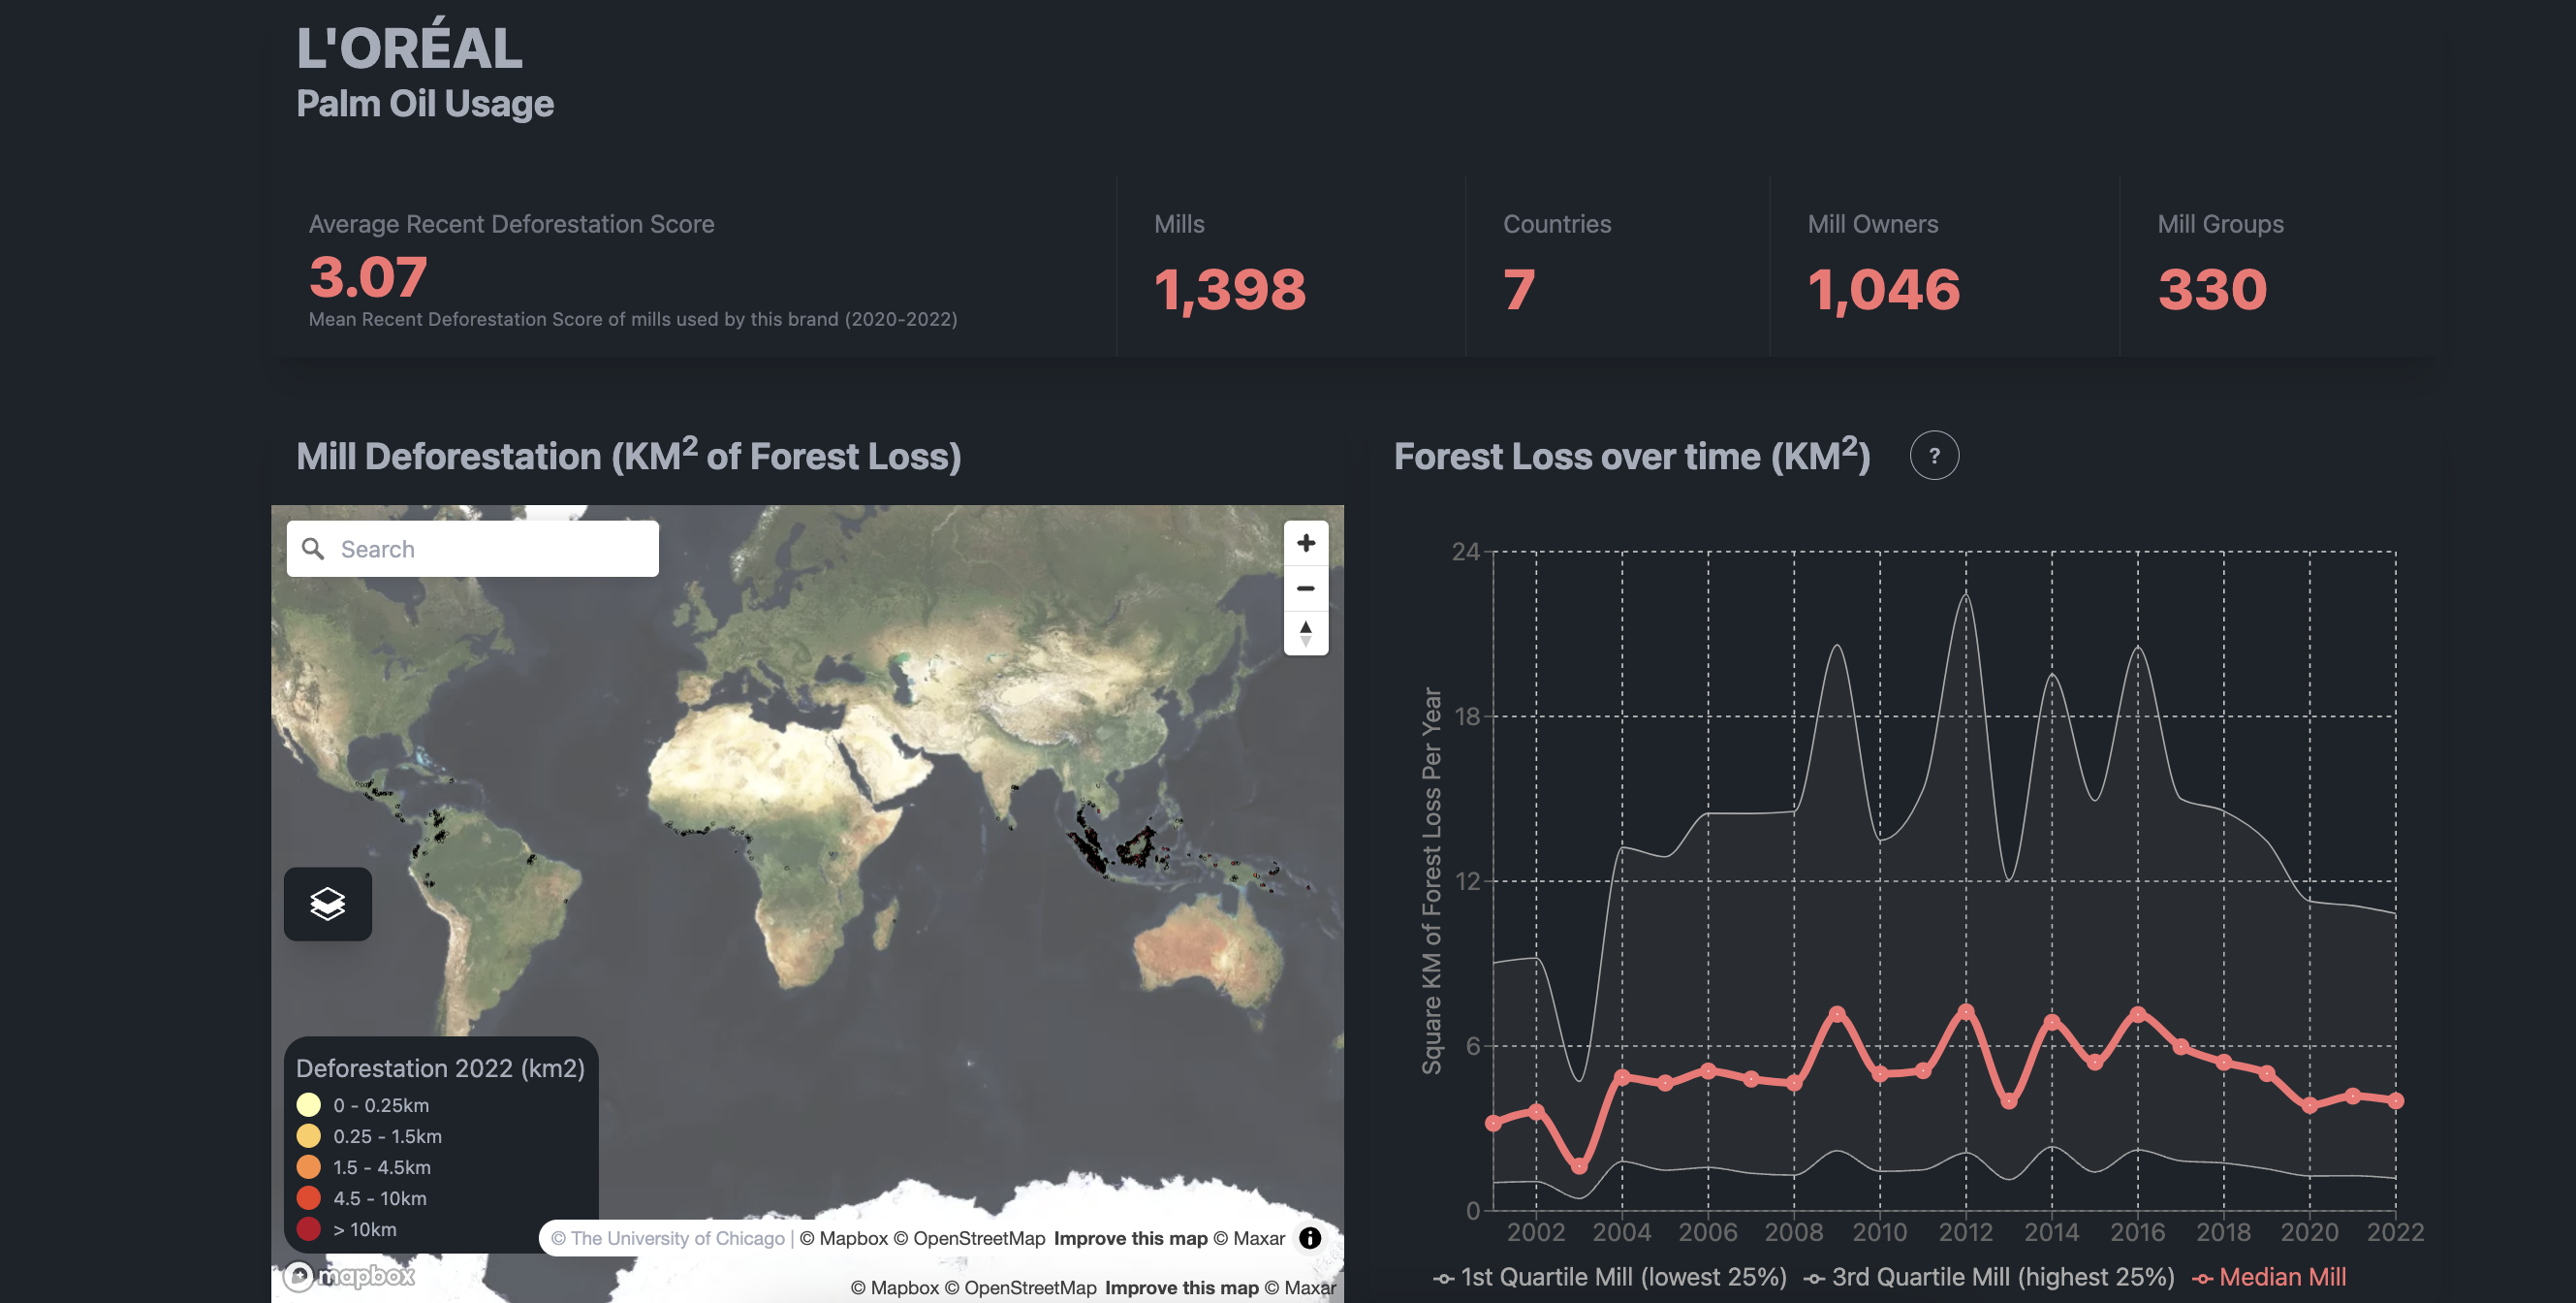This screenshot has height=1303, width=2576.
Task: Click the greater than 10km red swatch
Action: pyautogui.click(x=308, y=1229)
